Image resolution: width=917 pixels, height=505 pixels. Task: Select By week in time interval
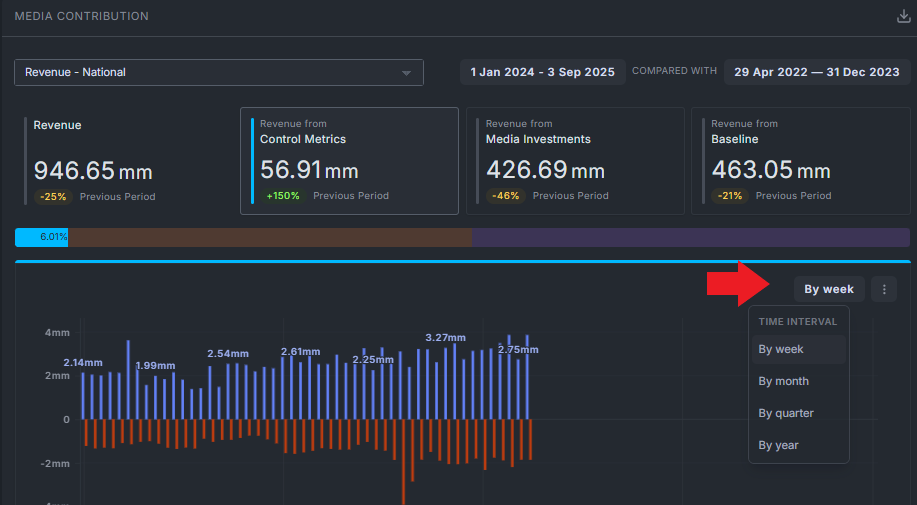(x=798, y=350)
